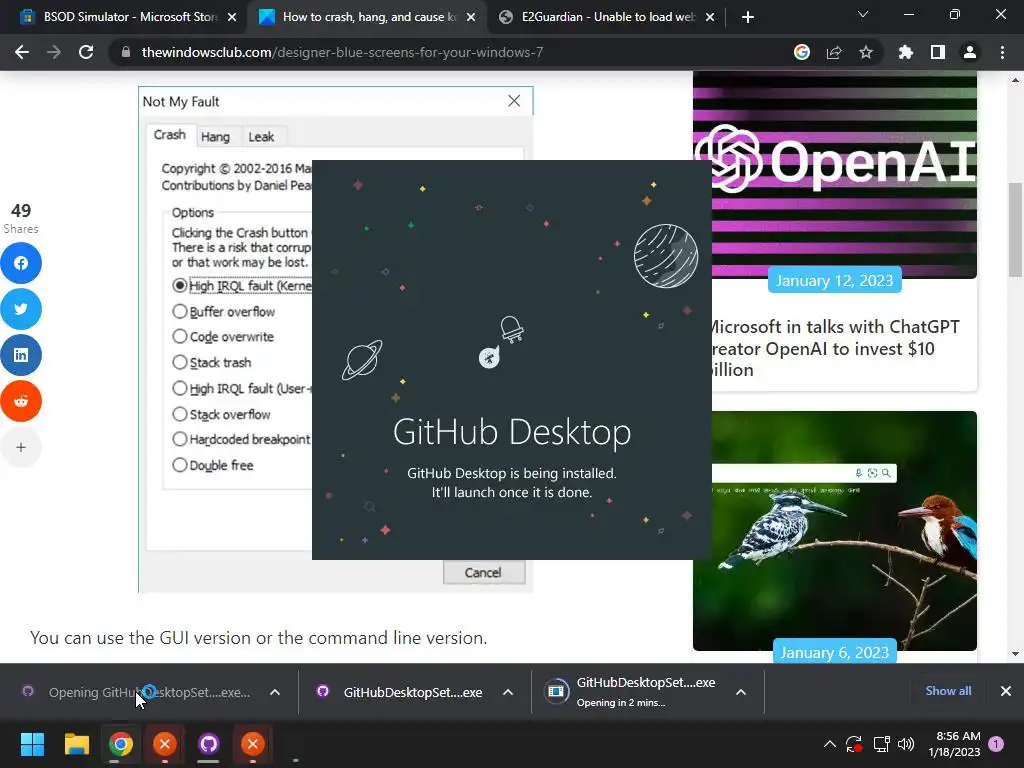Click the January 12, 2023 date badge
The height and width of the screenshot is (768, 1024).
[x=834, y=280]
